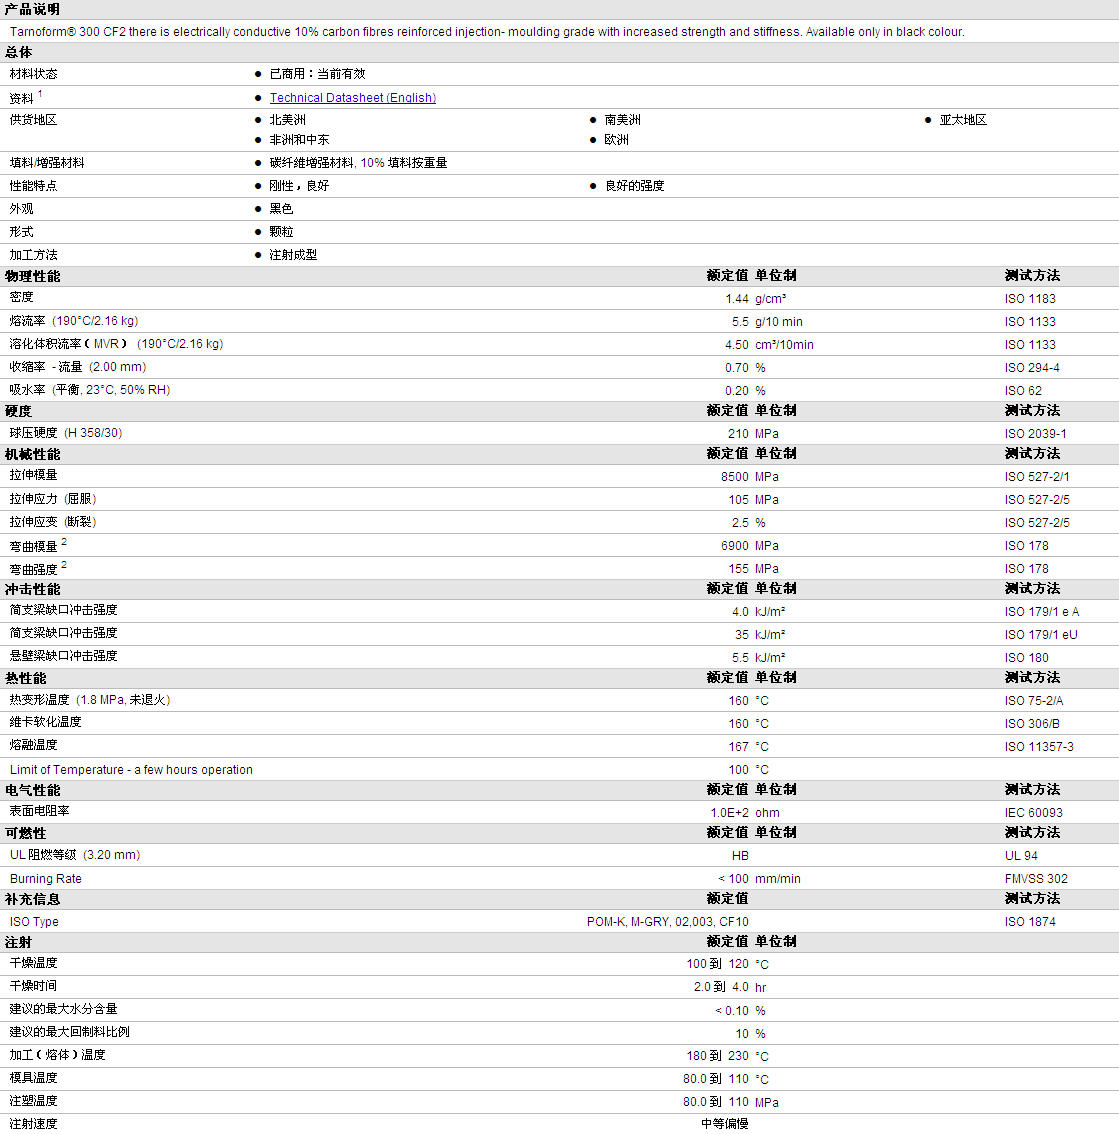Click the 干燥时间 row label
Screen dimensions: 1119x1134
(33, 986)
